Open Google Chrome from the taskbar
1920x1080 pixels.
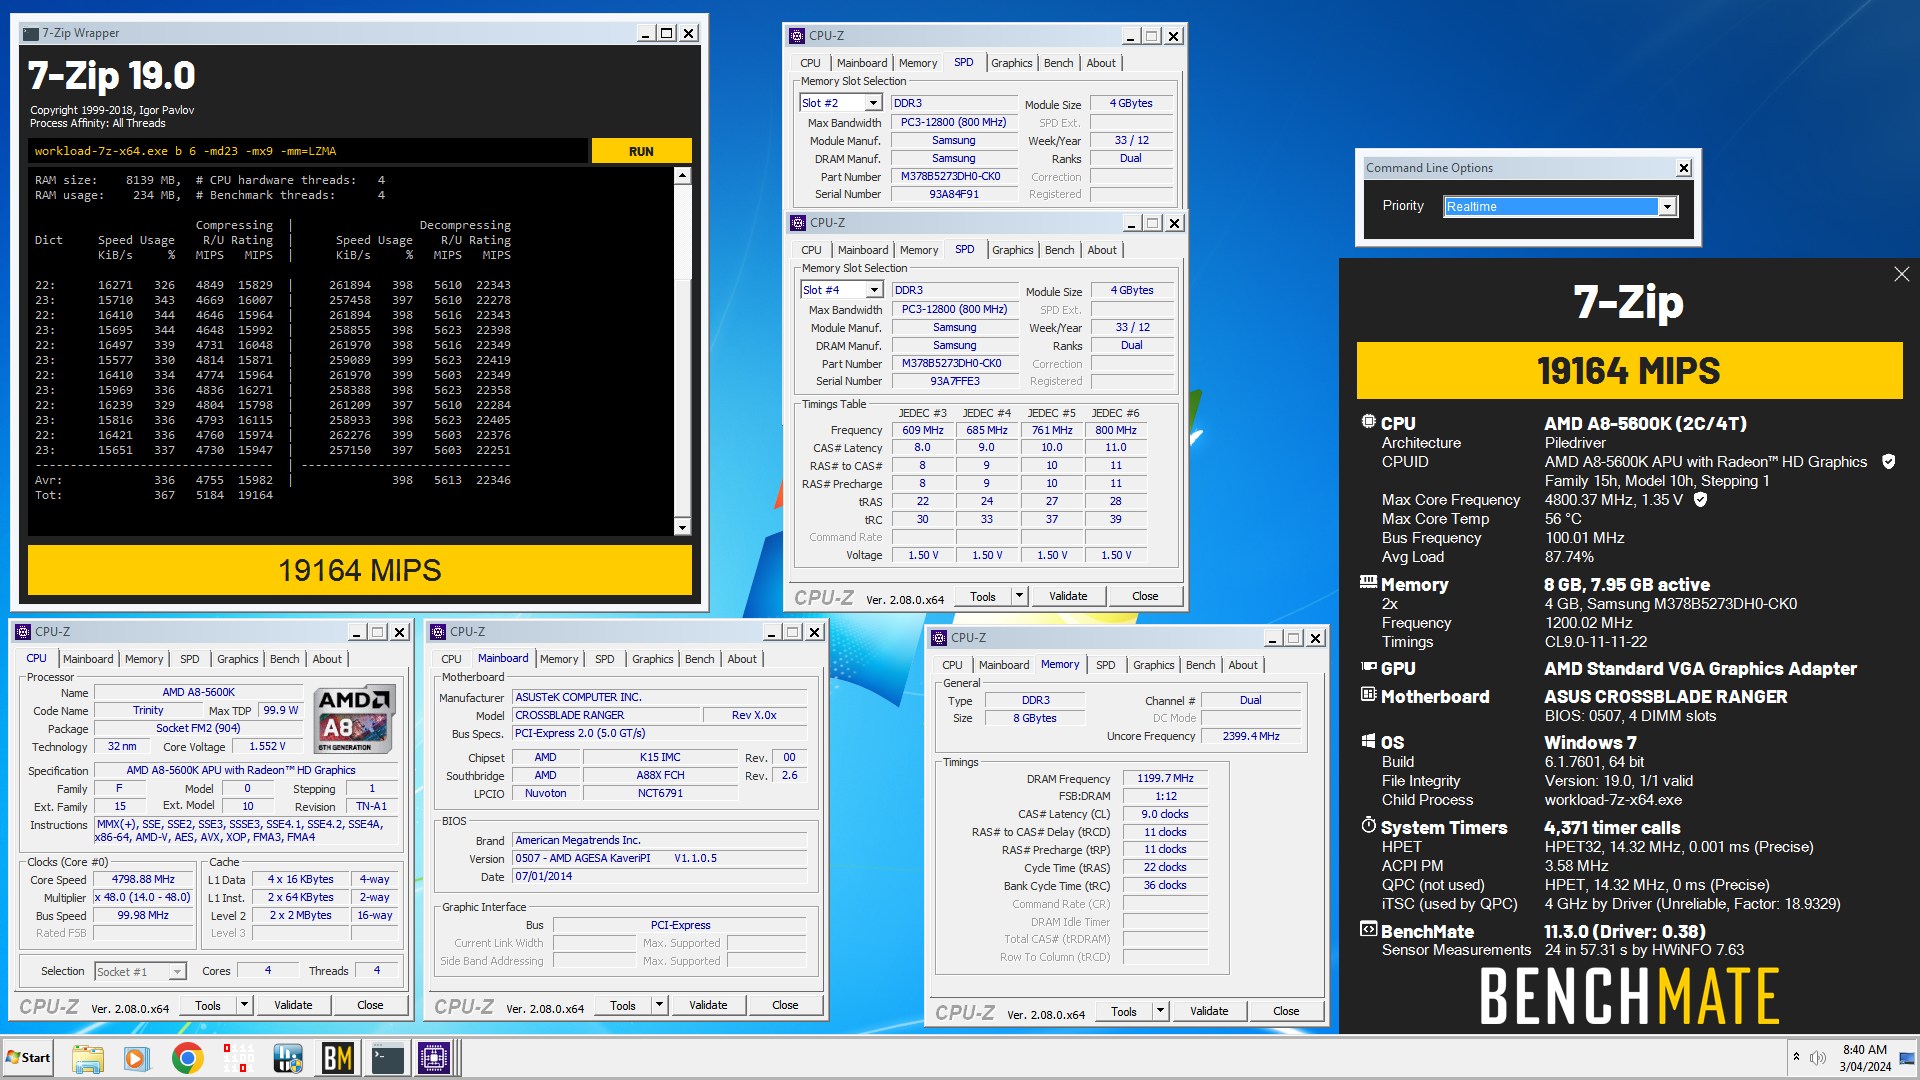click(187, 1058)
